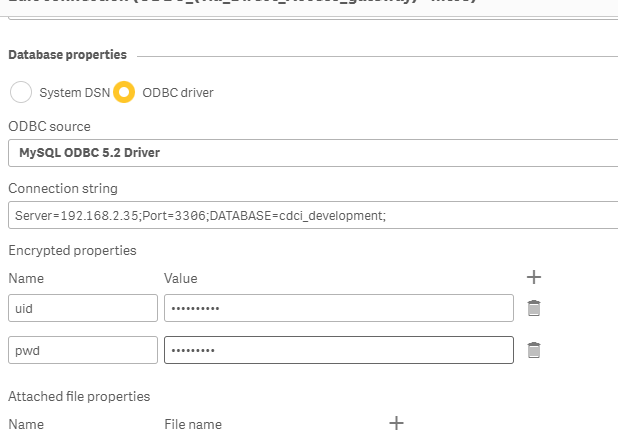The image size is (618, 437).
Task: Click the Encrypted properties heading
Action: point(72,250)
